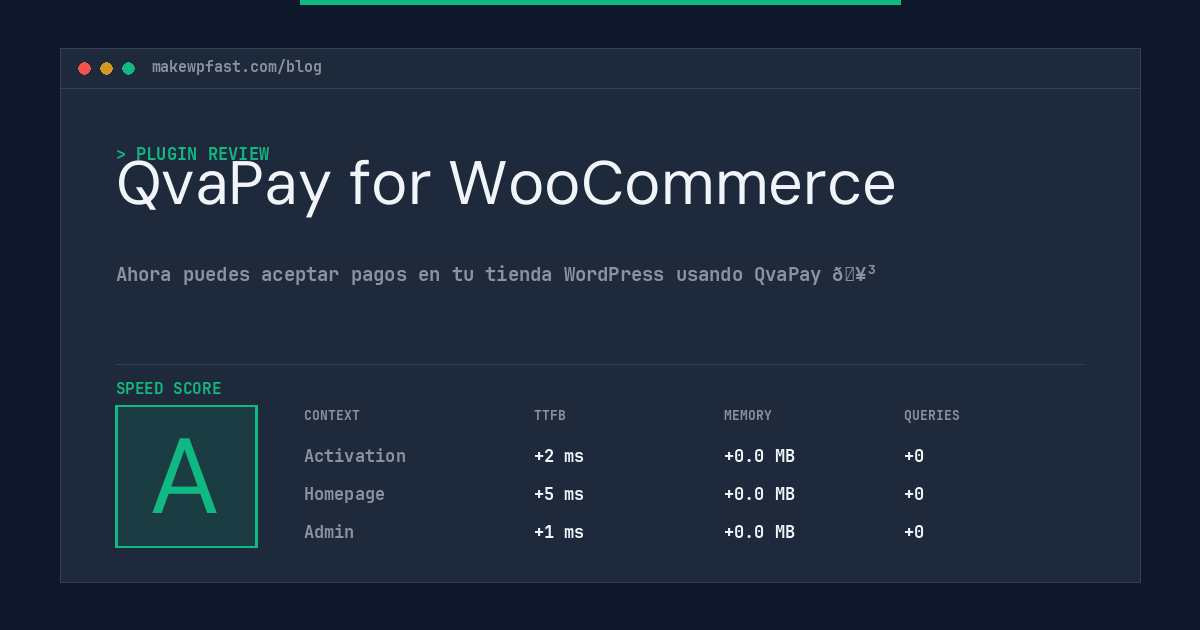Click the yellow minimize dot
Image resolution: width=1200 pixels, height=630 pixels.
click(x=106, y=68)
